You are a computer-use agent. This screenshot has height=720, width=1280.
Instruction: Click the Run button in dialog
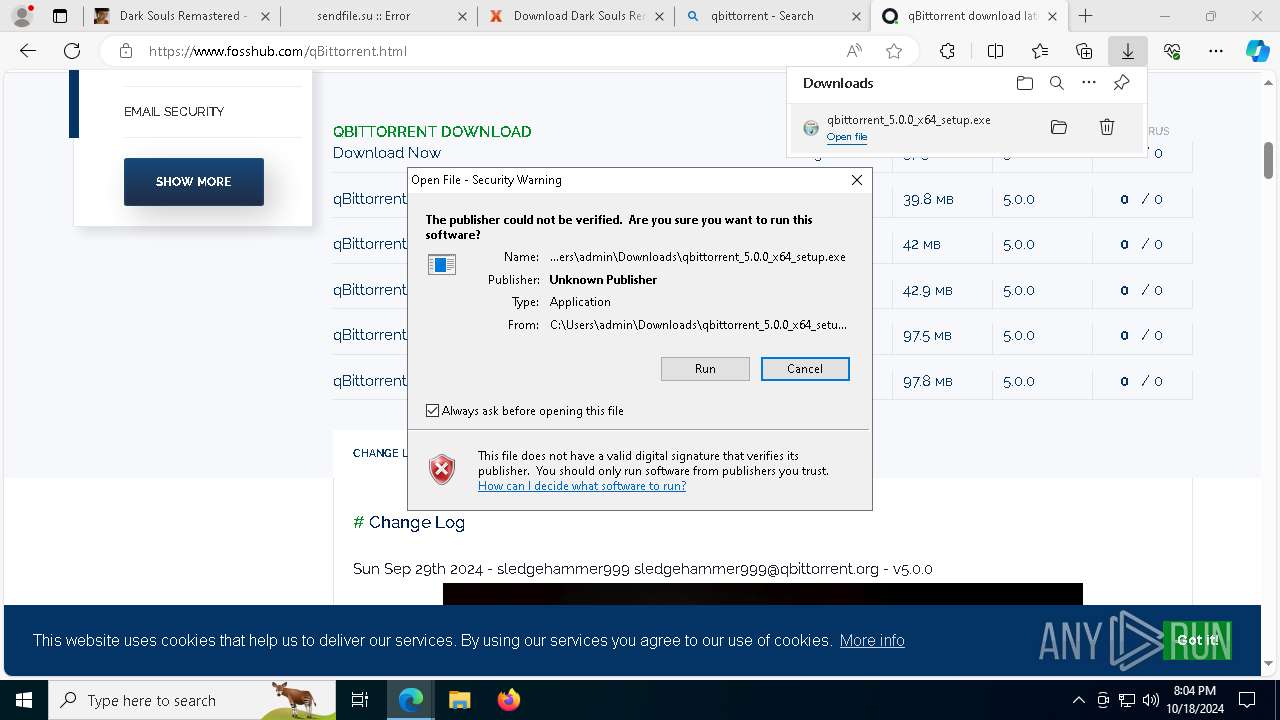(x=705, y=369)
